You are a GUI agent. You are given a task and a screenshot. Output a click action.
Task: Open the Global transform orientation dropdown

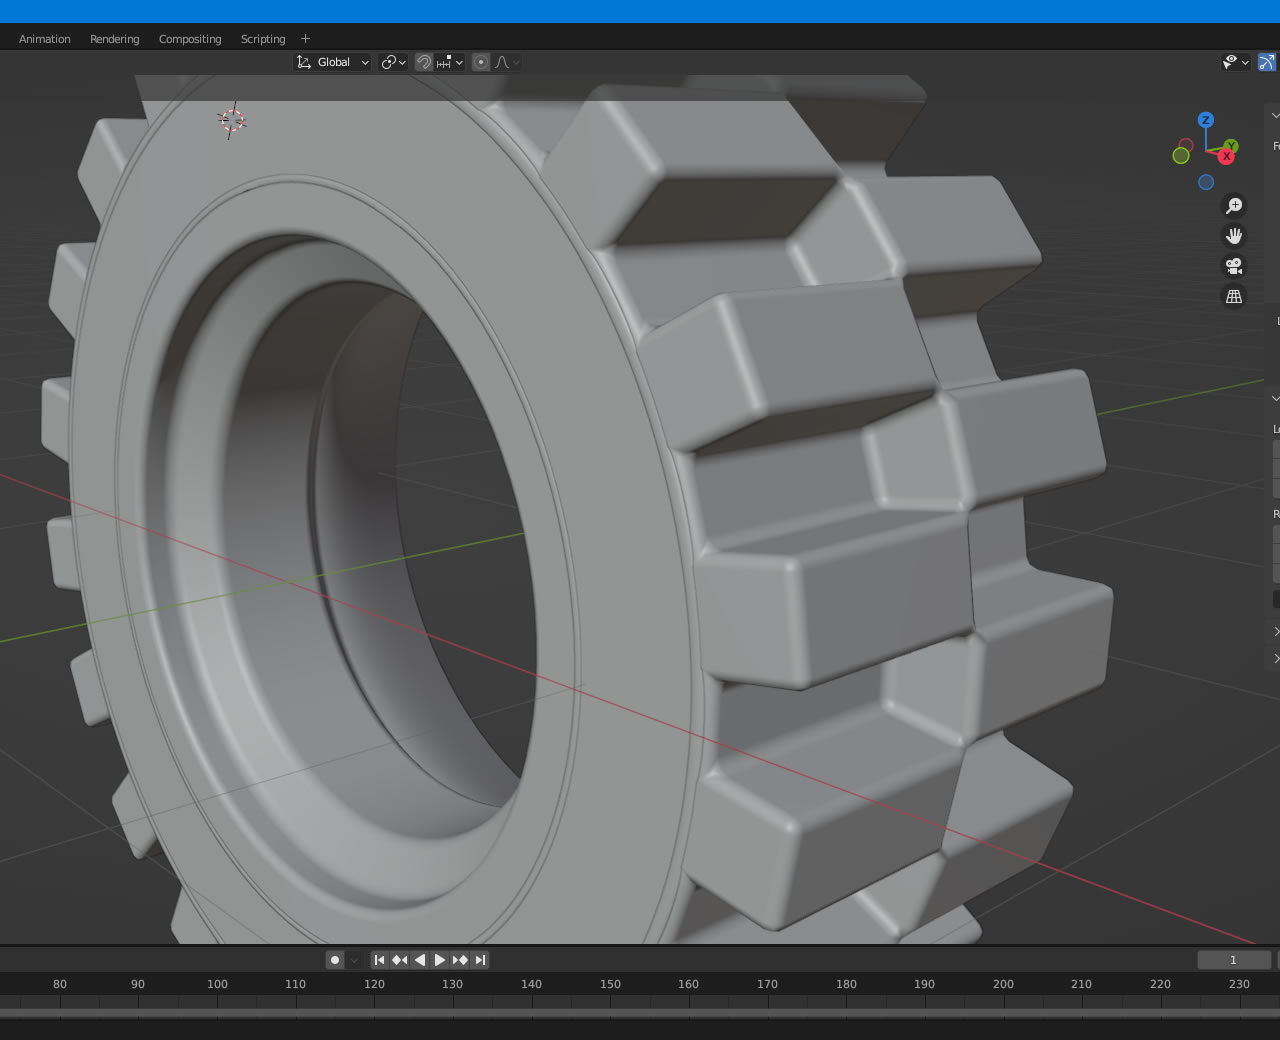(333, 62)
